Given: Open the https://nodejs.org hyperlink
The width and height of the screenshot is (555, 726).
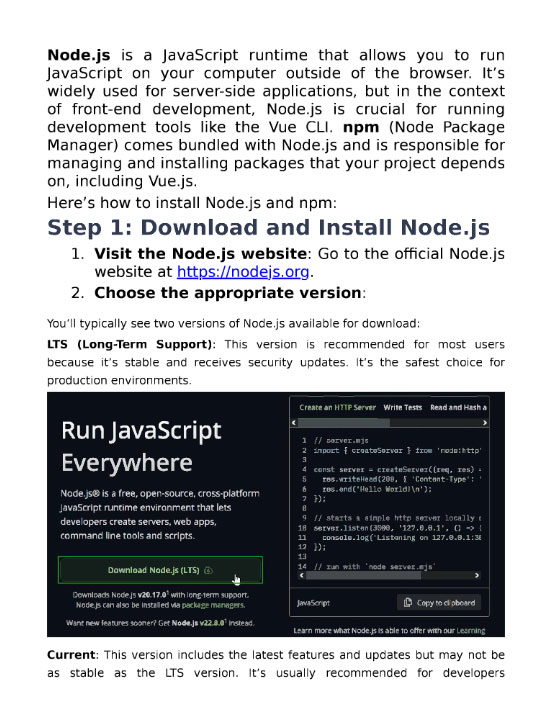Looking at the screenshot, I should (243, 272).
